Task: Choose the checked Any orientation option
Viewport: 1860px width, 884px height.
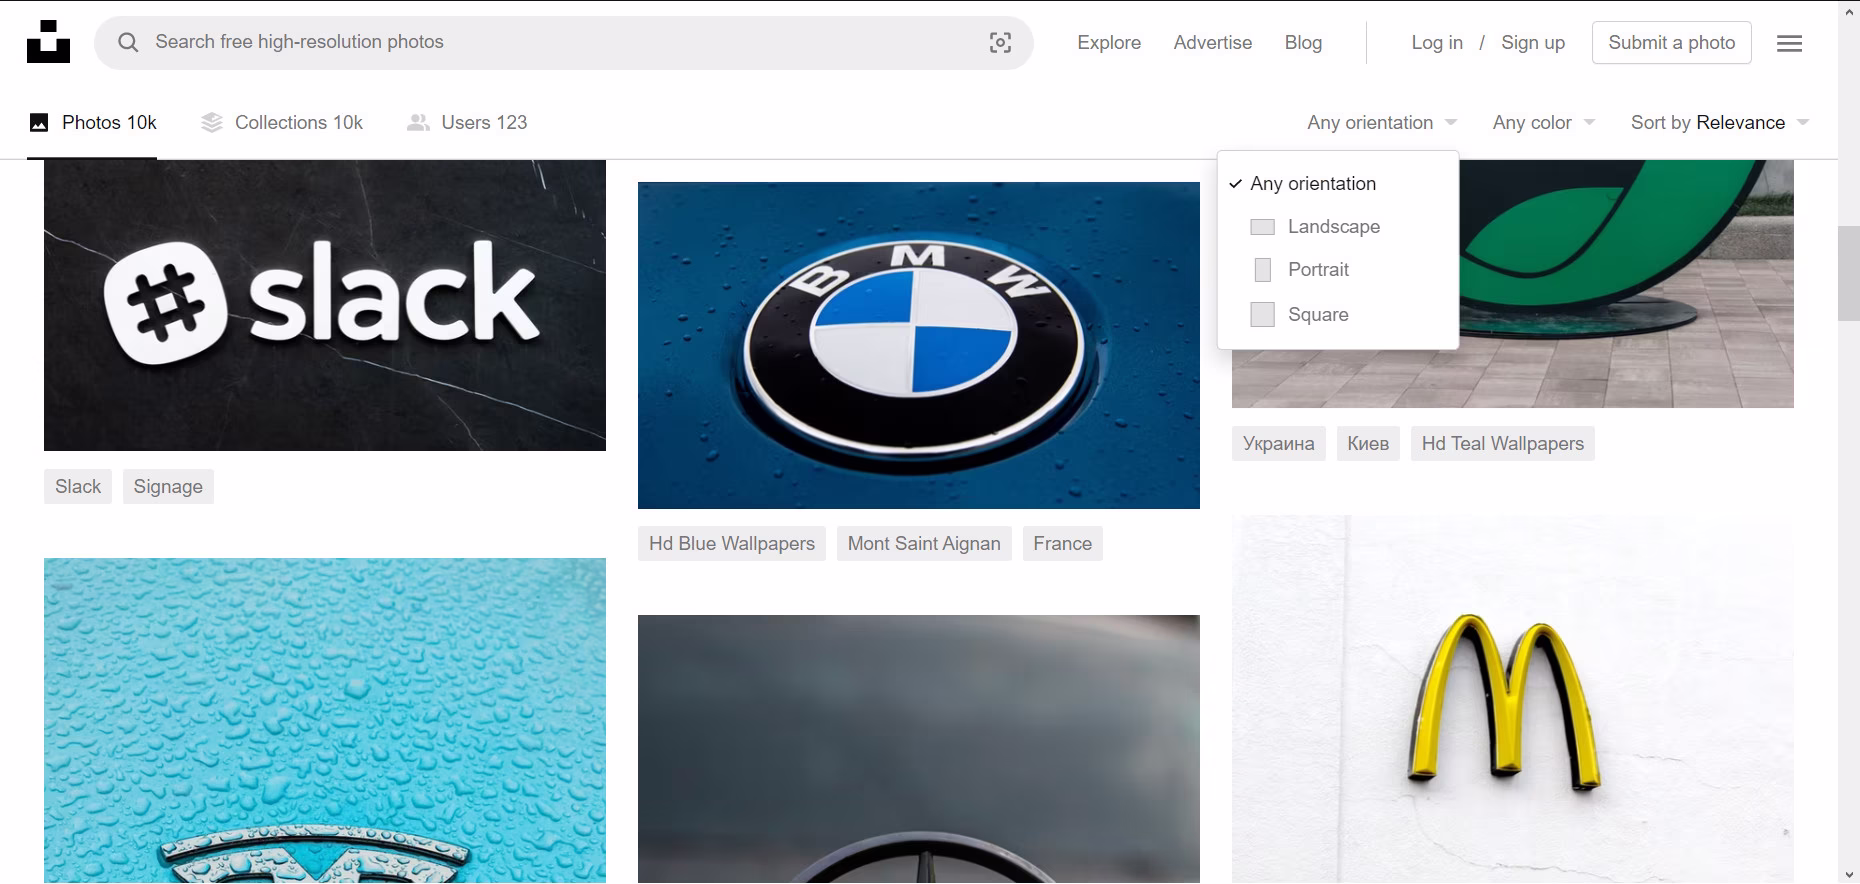Action: [x=1338, y=184]
